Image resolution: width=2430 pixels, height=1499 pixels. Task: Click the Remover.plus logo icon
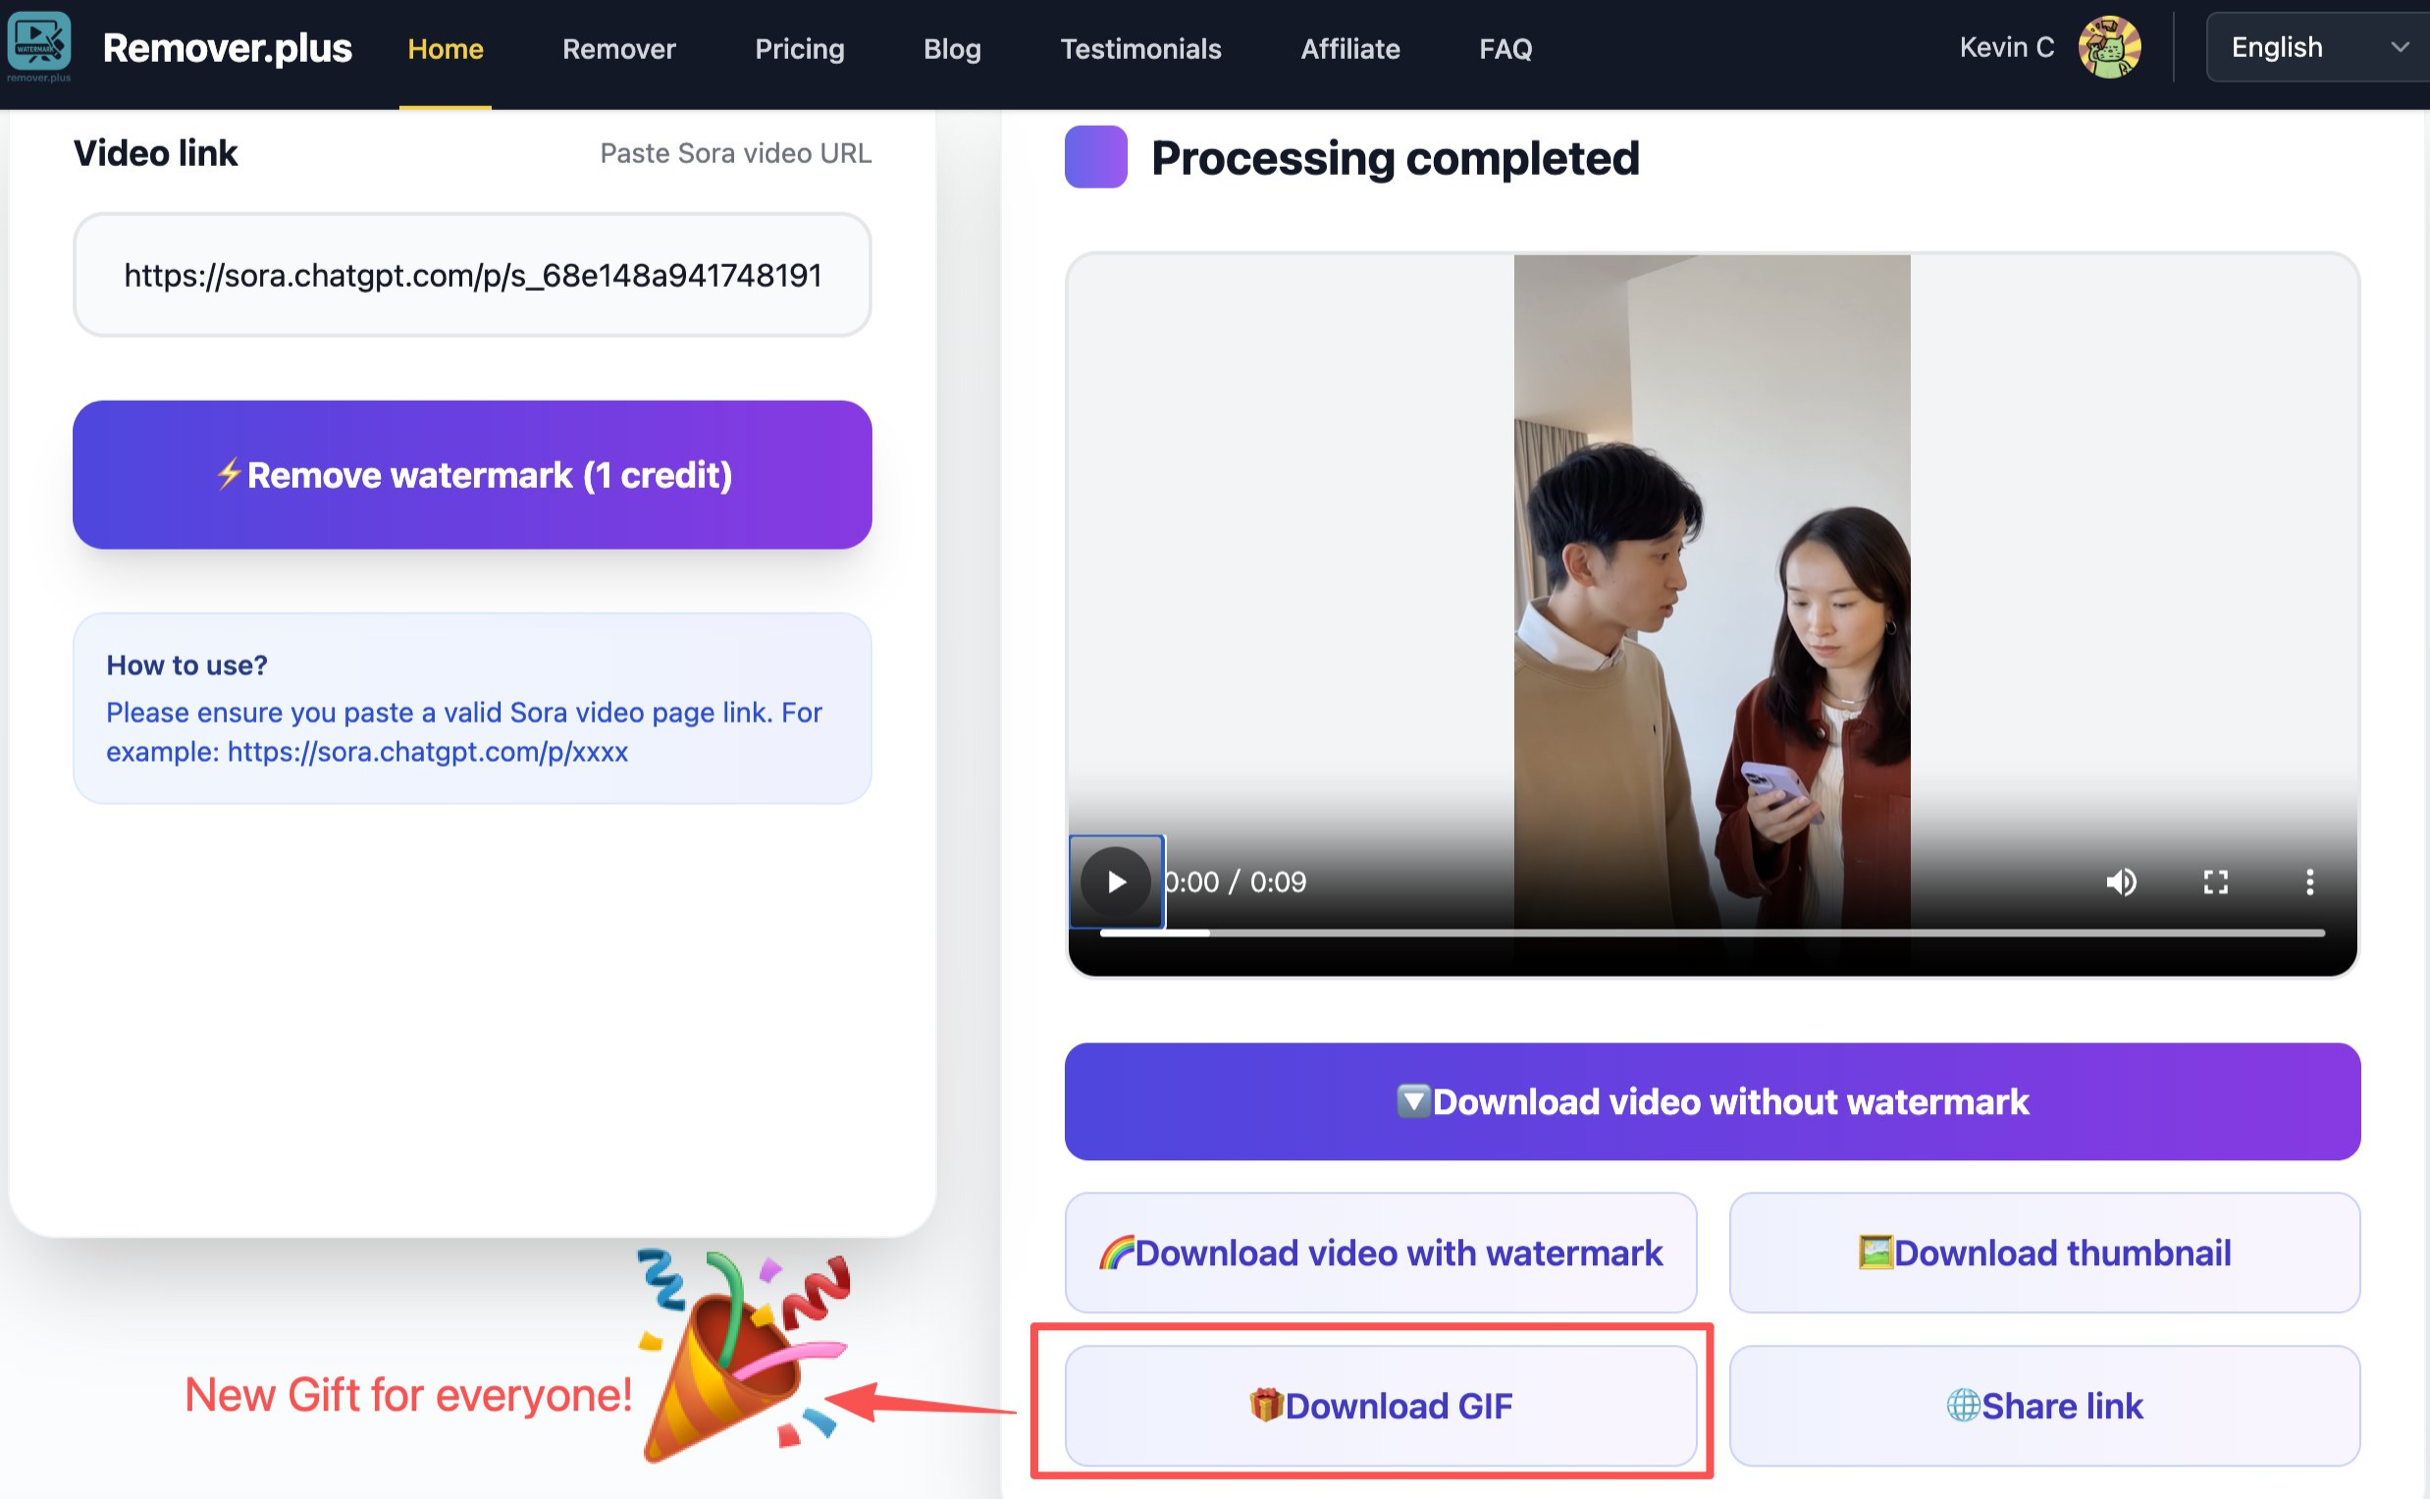point(39,45)
